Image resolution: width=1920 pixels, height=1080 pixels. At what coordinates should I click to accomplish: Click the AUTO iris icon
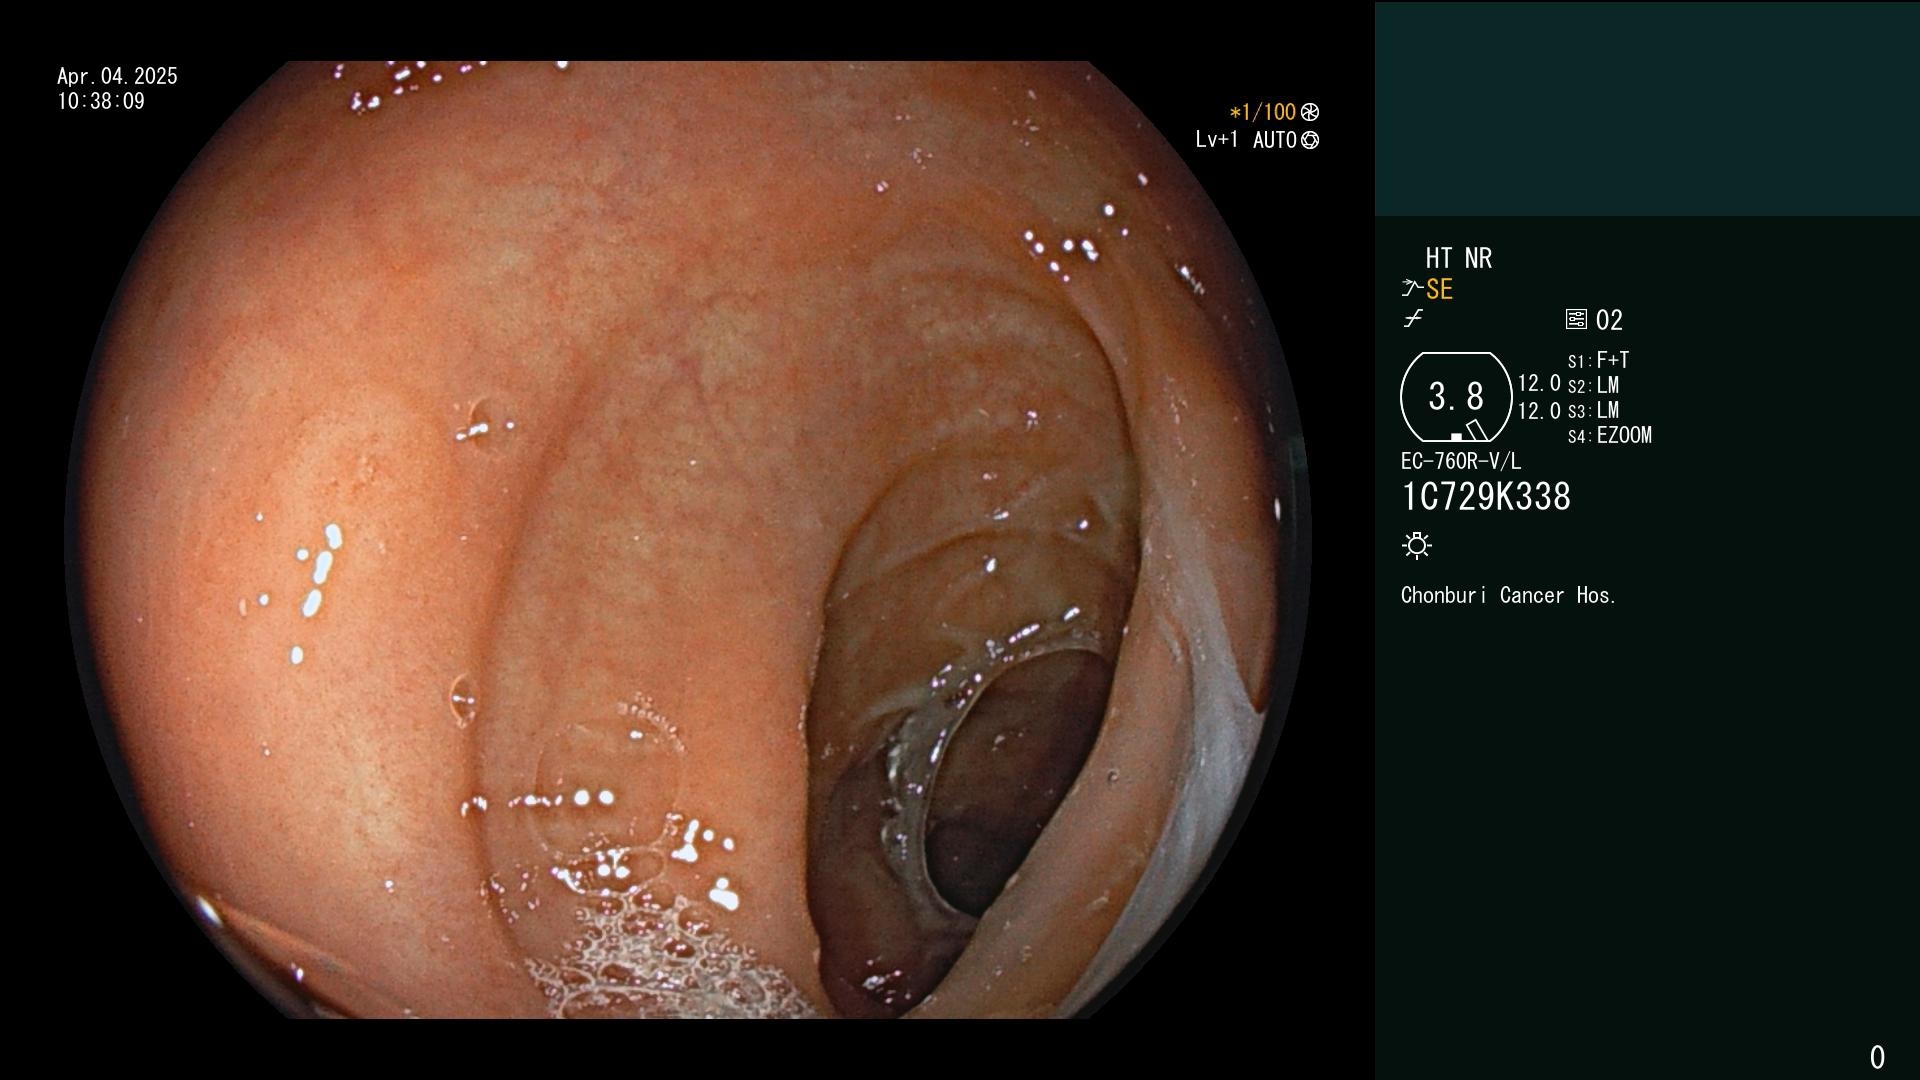[x=1310, y=140]
